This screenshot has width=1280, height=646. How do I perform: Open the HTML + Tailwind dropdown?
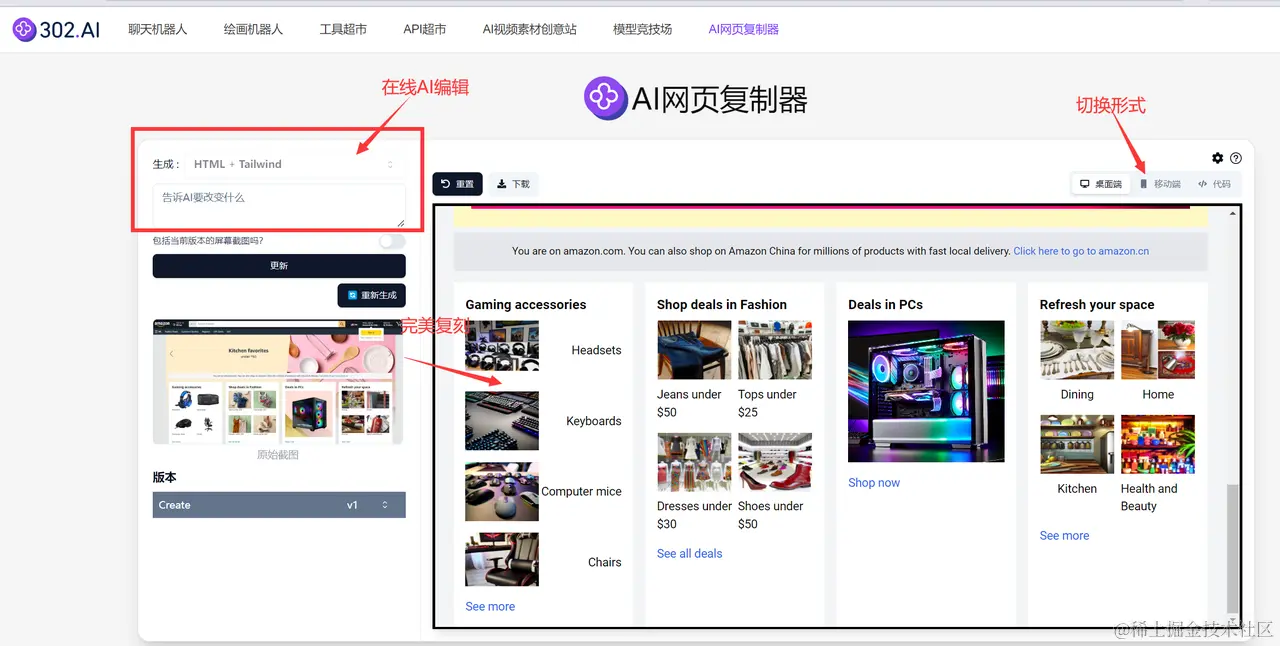294,164
